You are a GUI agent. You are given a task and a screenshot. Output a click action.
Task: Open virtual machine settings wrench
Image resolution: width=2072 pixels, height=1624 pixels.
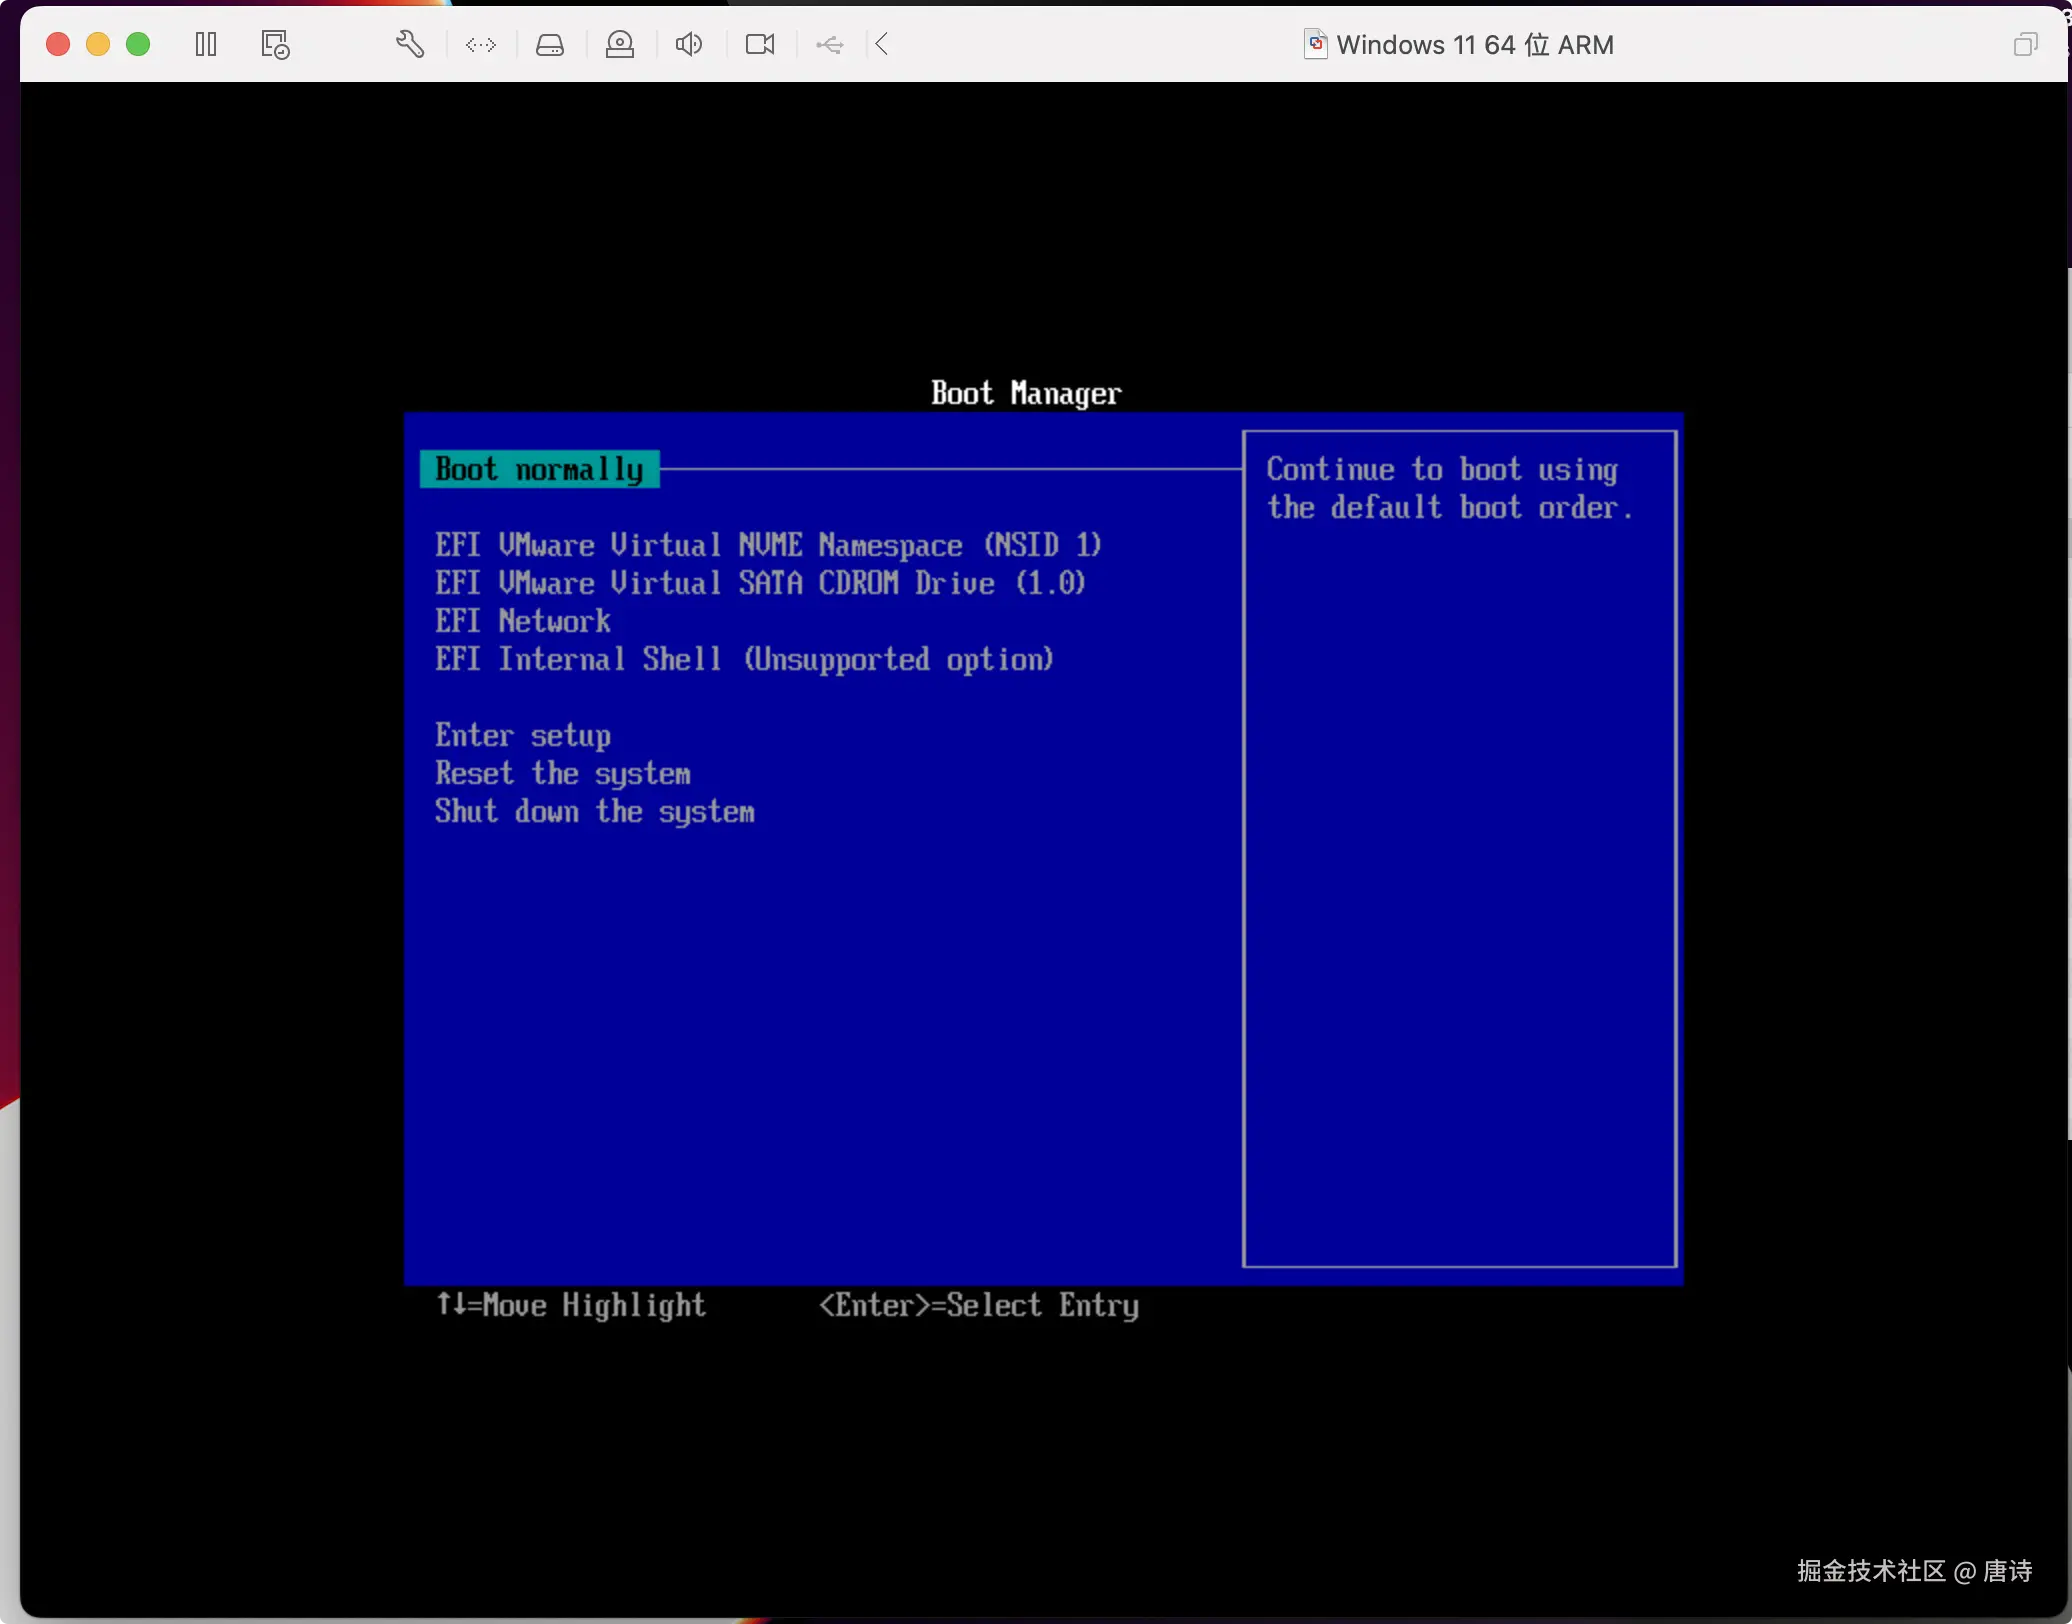(410, 44)
